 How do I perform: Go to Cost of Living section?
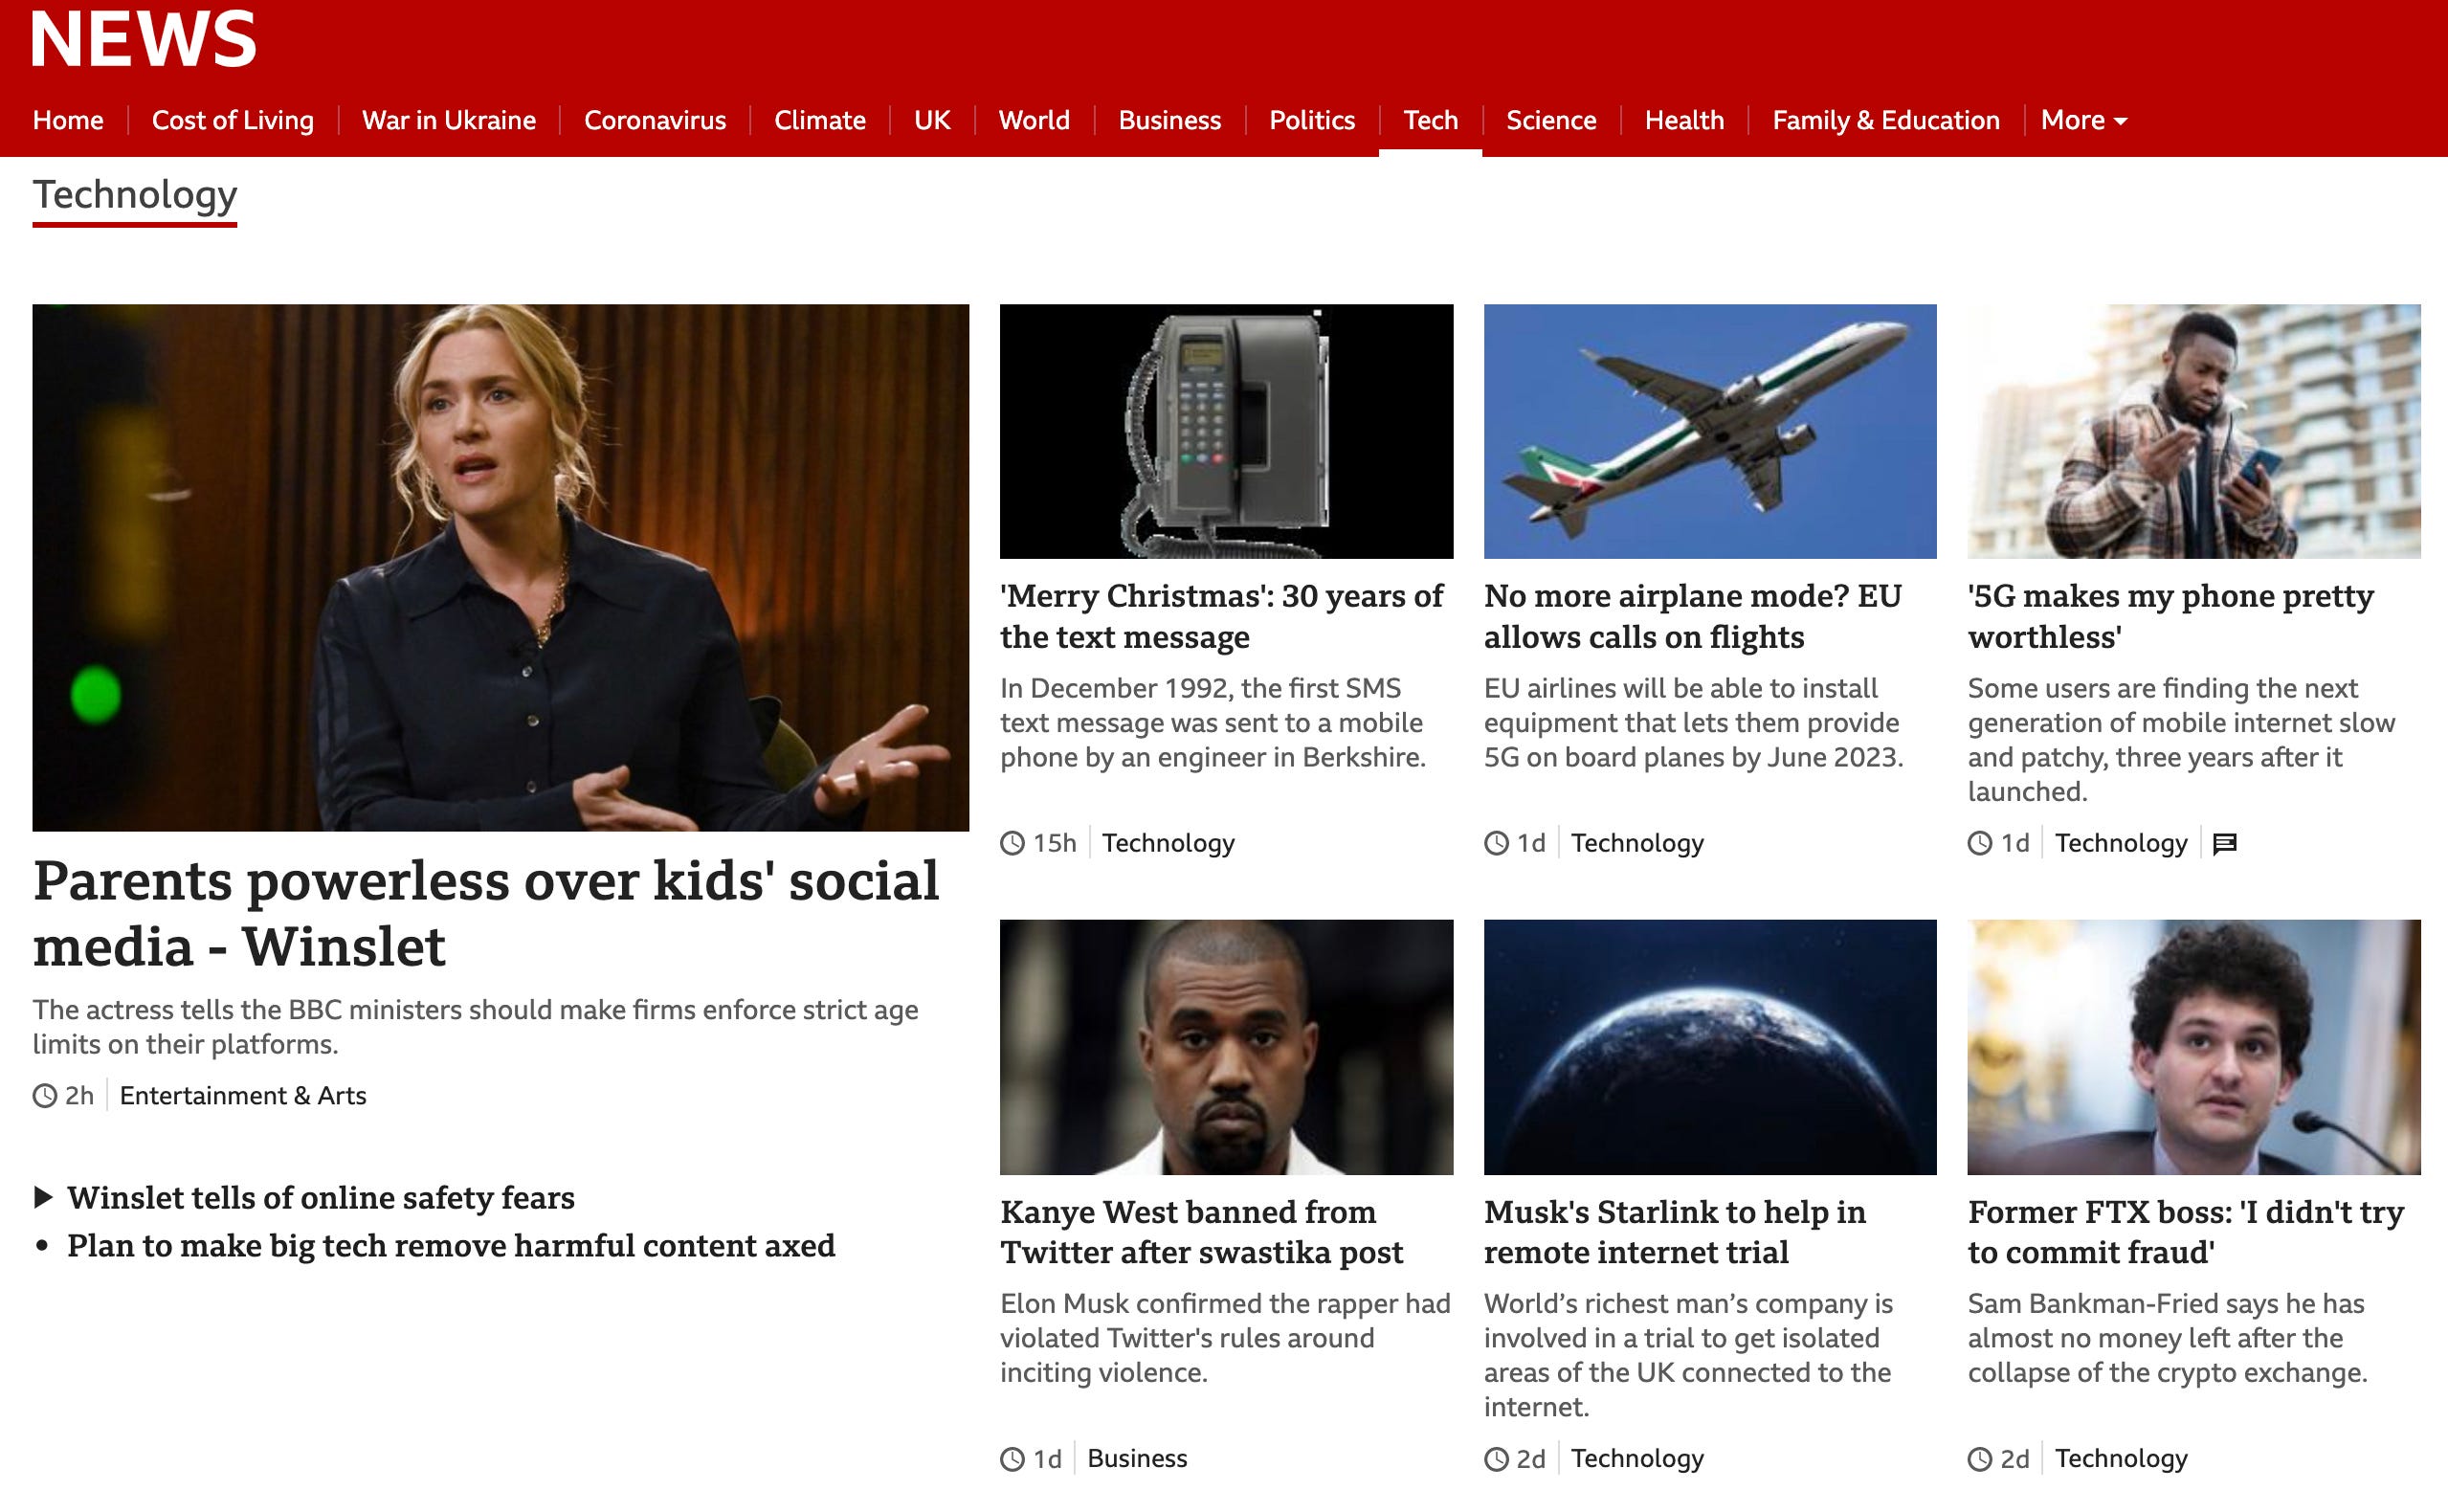coord(233,121)
